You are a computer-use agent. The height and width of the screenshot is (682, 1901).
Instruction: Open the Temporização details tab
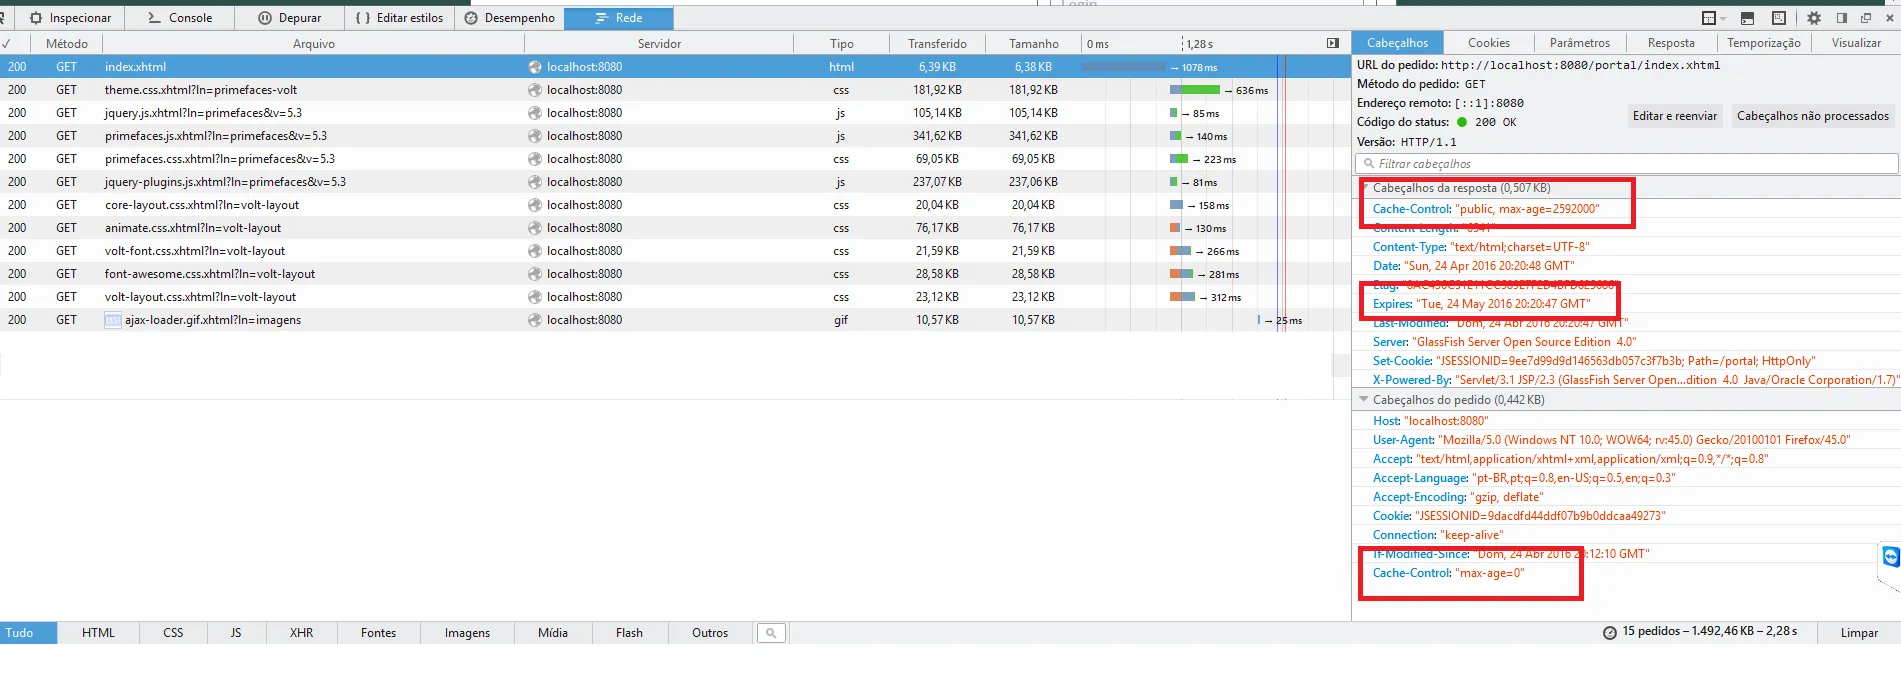(1763, 43)
